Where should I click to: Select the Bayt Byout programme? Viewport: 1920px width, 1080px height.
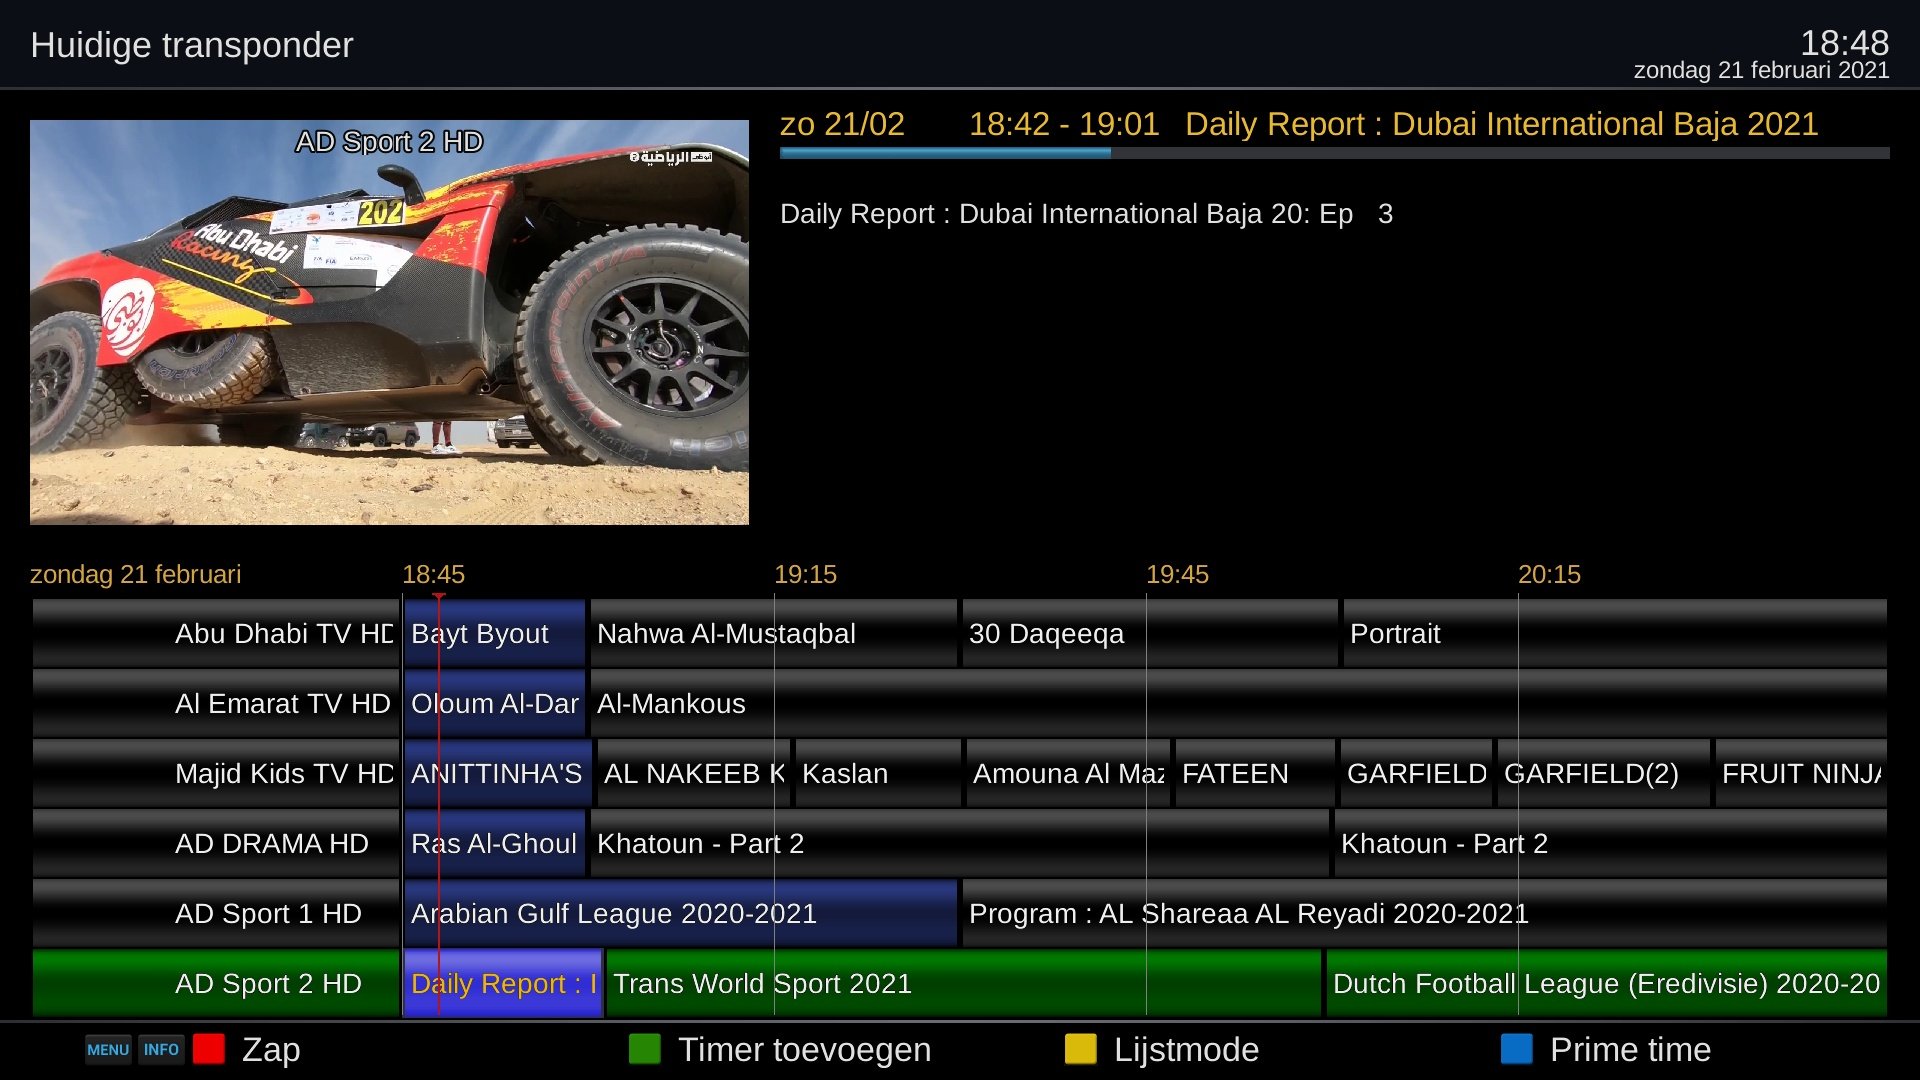494,633
